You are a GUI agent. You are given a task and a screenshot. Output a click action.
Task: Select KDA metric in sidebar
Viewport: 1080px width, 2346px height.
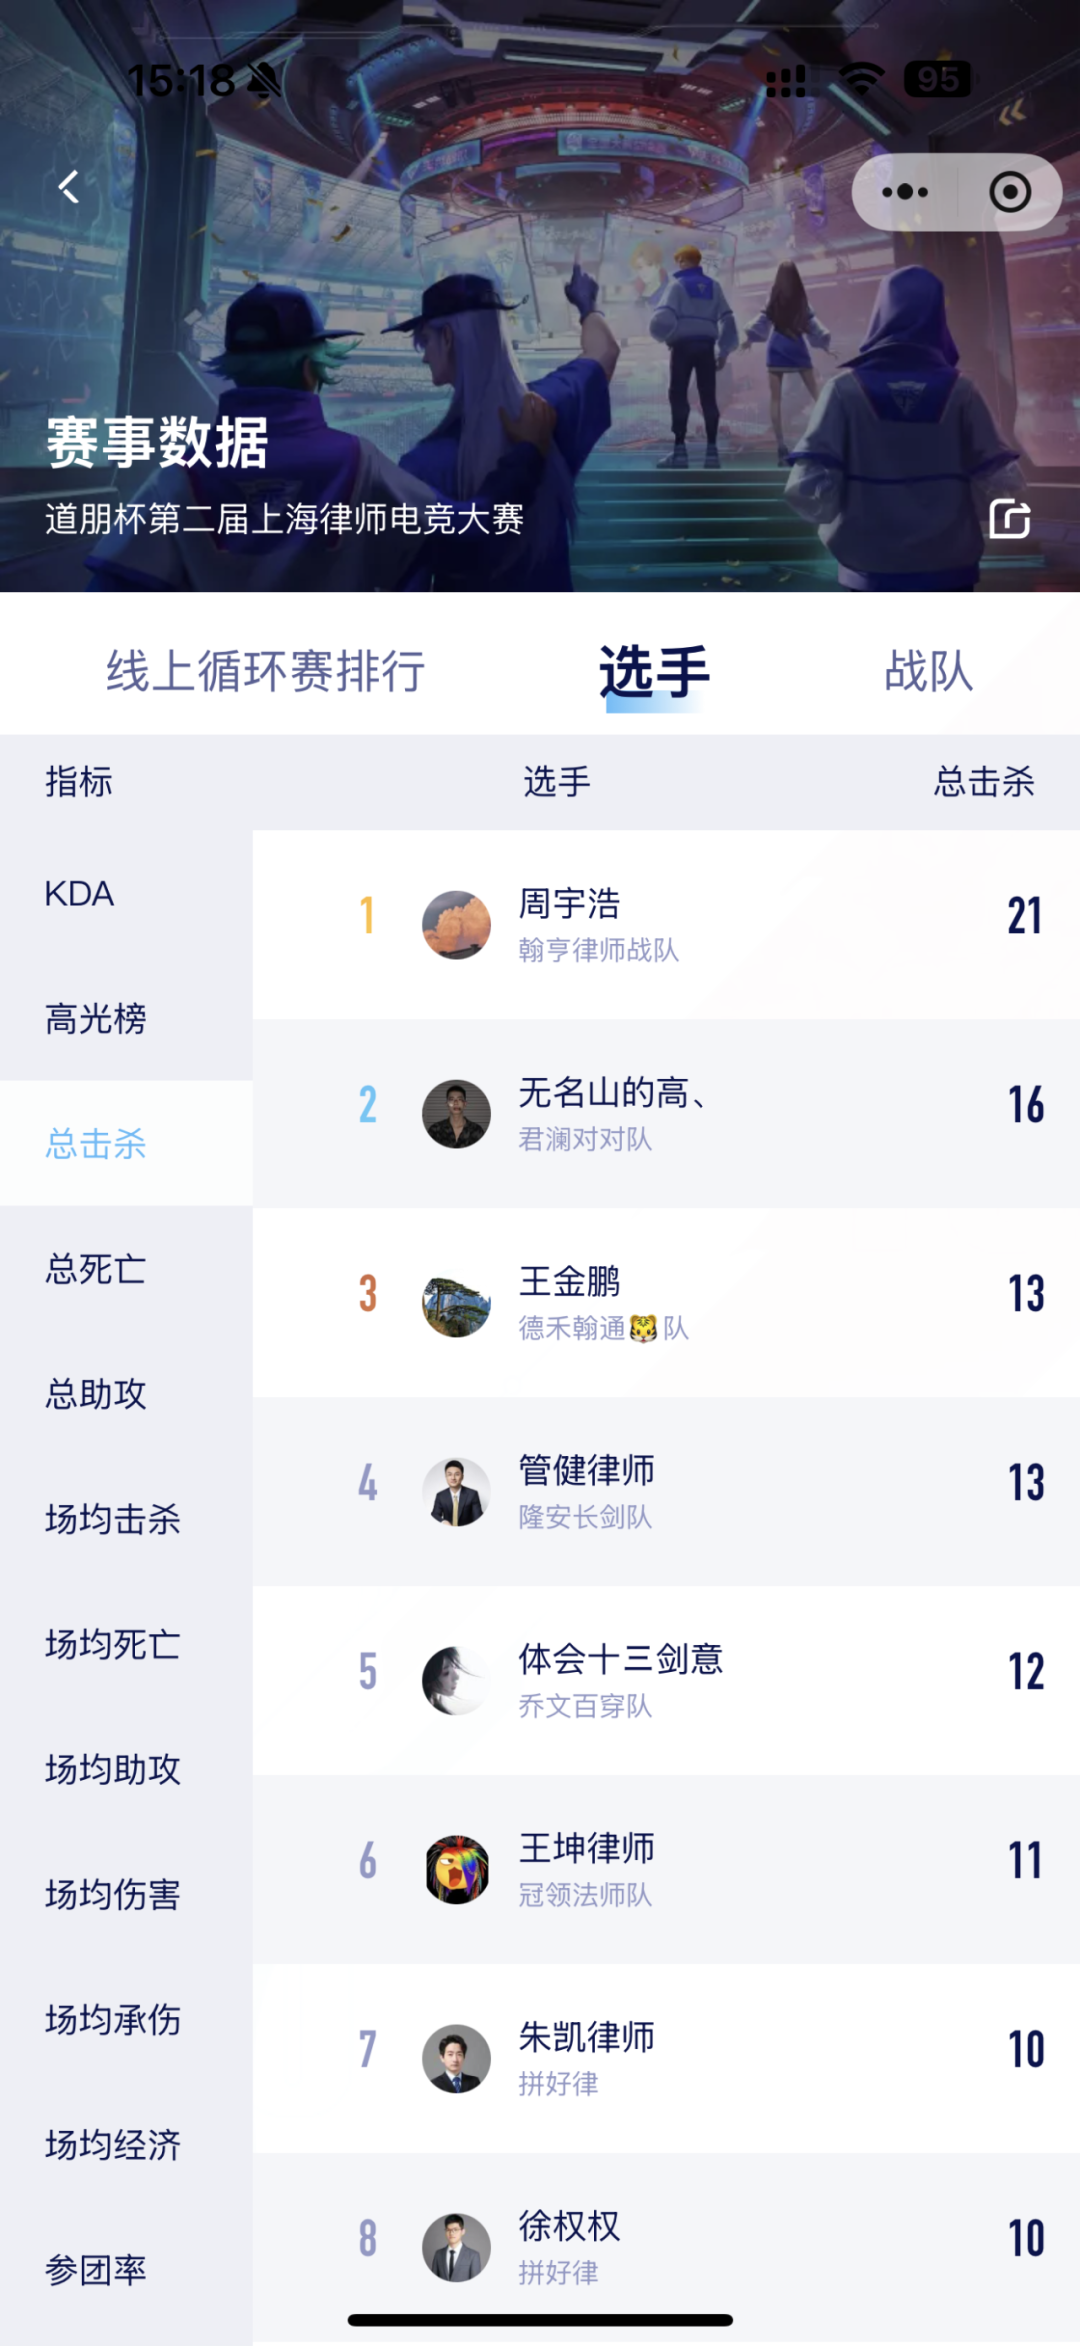pyautogui.click(x=80, y=894)
